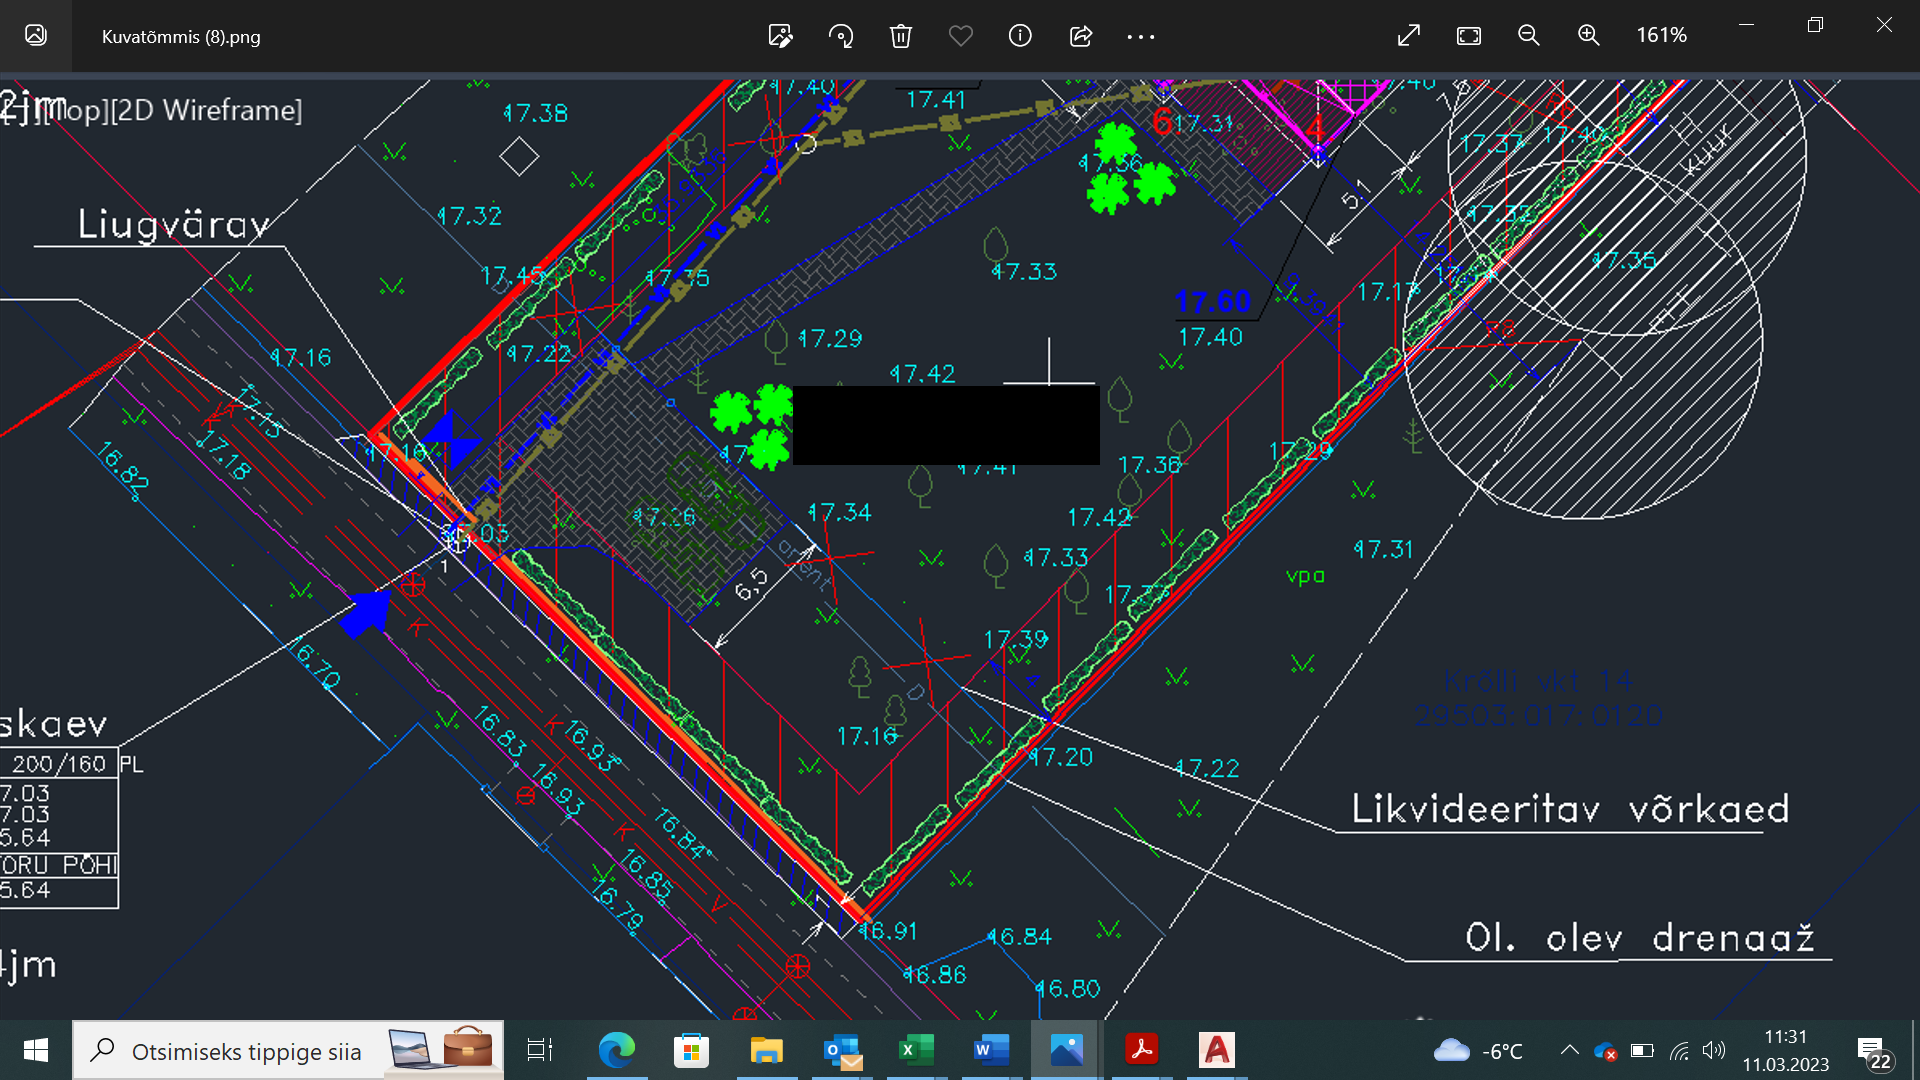Viewport: 1920px width, 1080px height.
Task: Zoom in with plus magnifier
Action: click(x=1588, y=36)
